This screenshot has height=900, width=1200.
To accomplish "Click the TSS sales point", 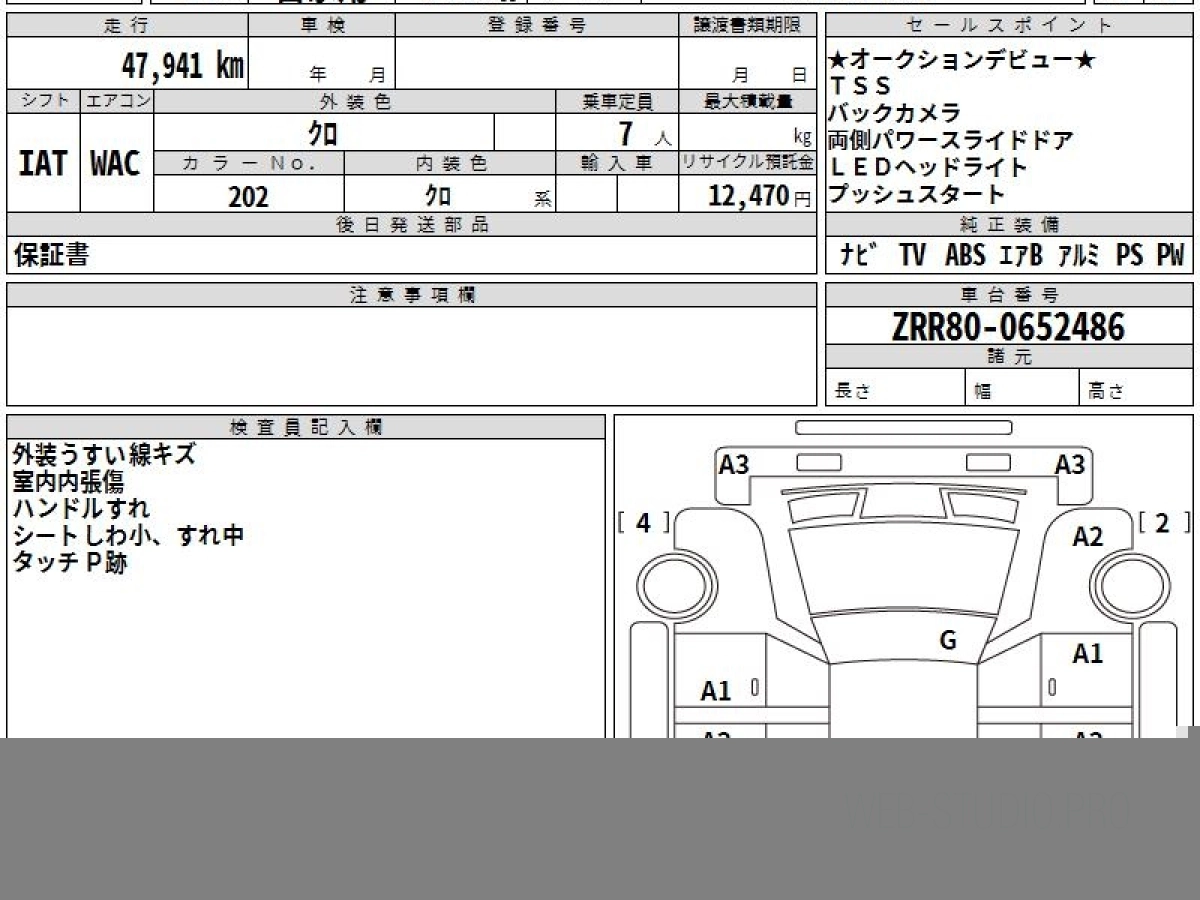I will click(861, 87).
